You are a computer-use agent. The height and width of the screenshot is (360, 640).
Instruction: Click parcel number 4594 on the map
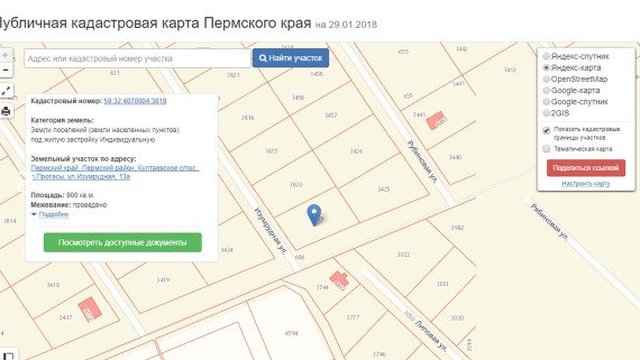291,333
